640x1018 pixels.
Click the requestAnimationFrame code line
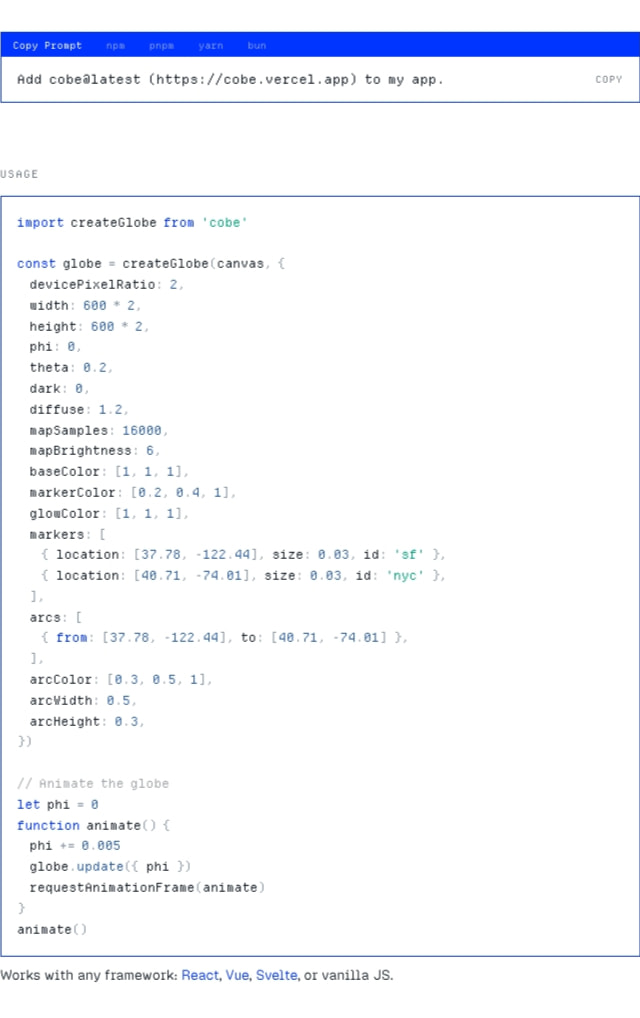coord(147,888)
